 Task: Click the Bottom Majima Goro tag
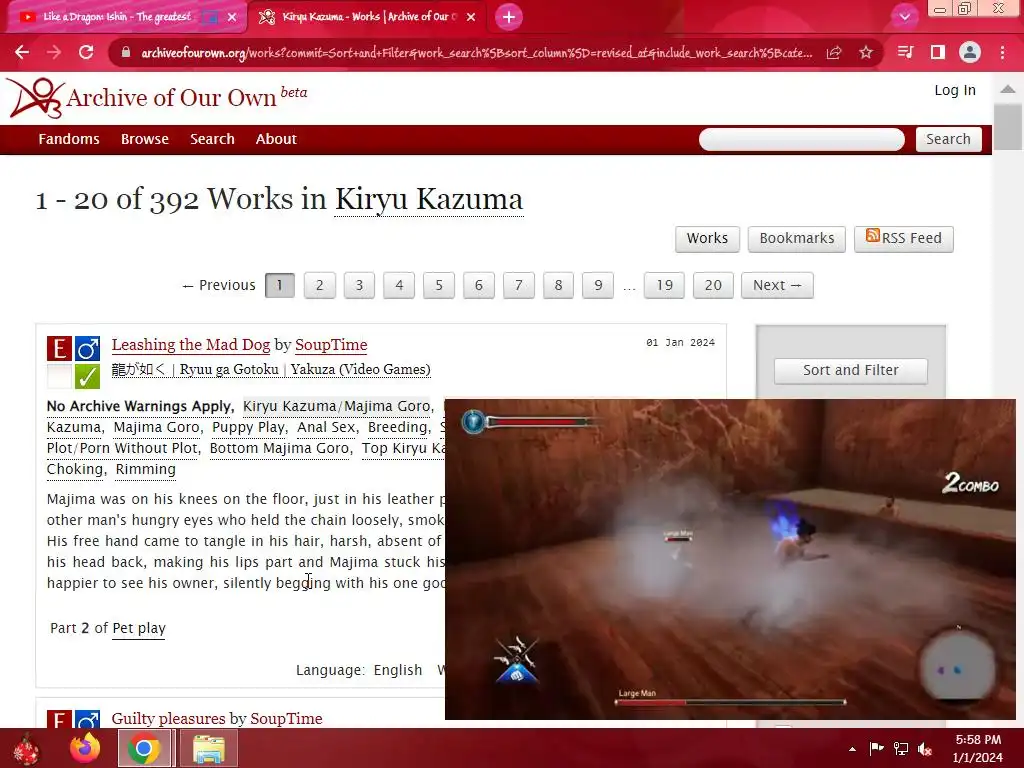[280, 448]
